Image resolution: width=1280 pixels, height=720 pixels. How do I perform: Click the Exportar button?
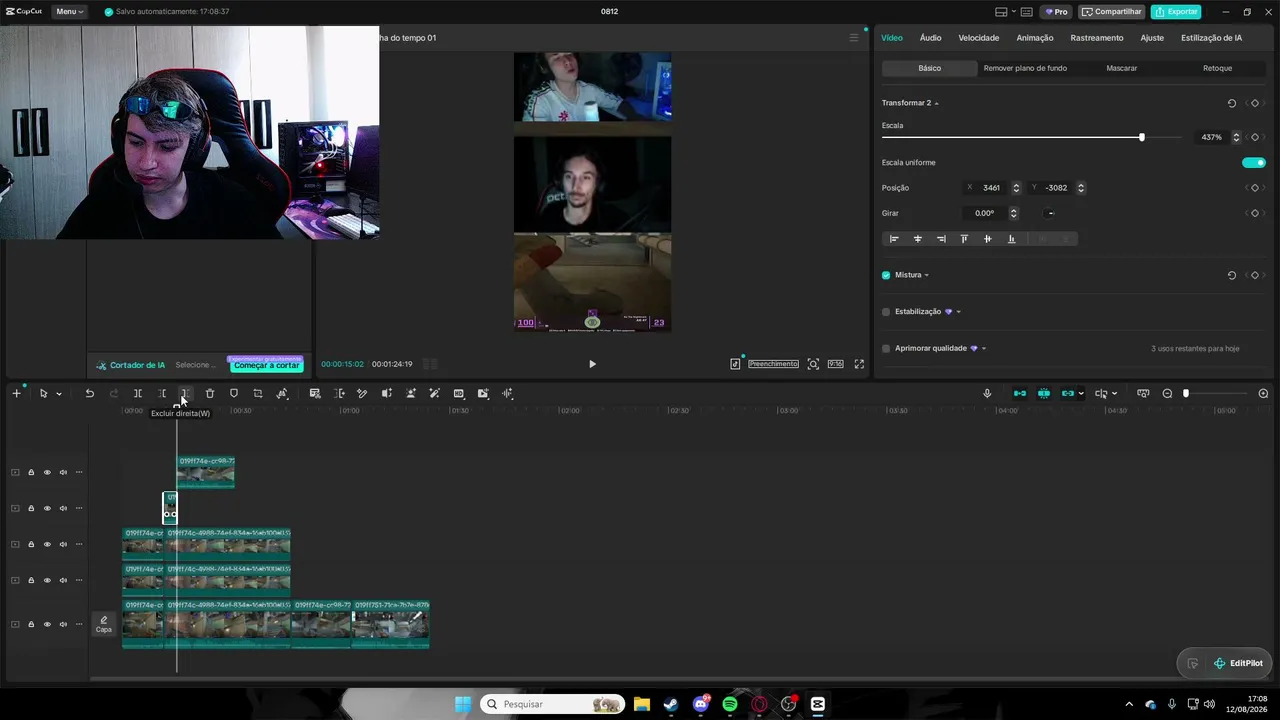(x=1176, y=12)
